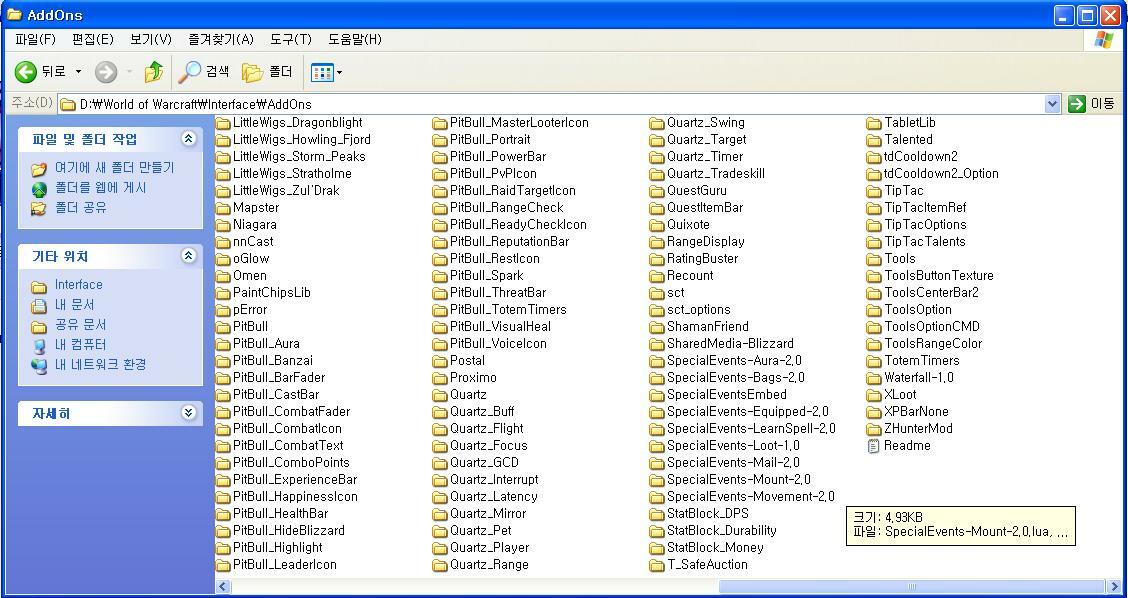1128x598 pixels.
Task: Collapse the file and folder tasks panel
Action: 188,139
